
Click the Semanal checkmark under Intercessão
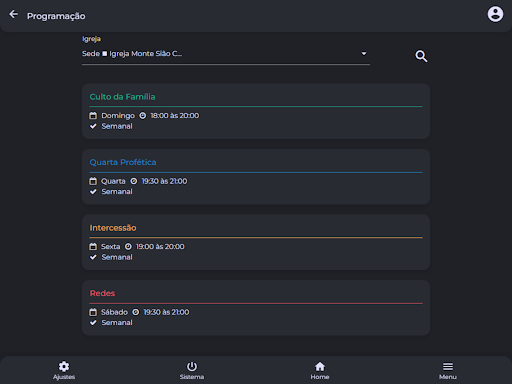pyautogui.click(x=93, y=257)
